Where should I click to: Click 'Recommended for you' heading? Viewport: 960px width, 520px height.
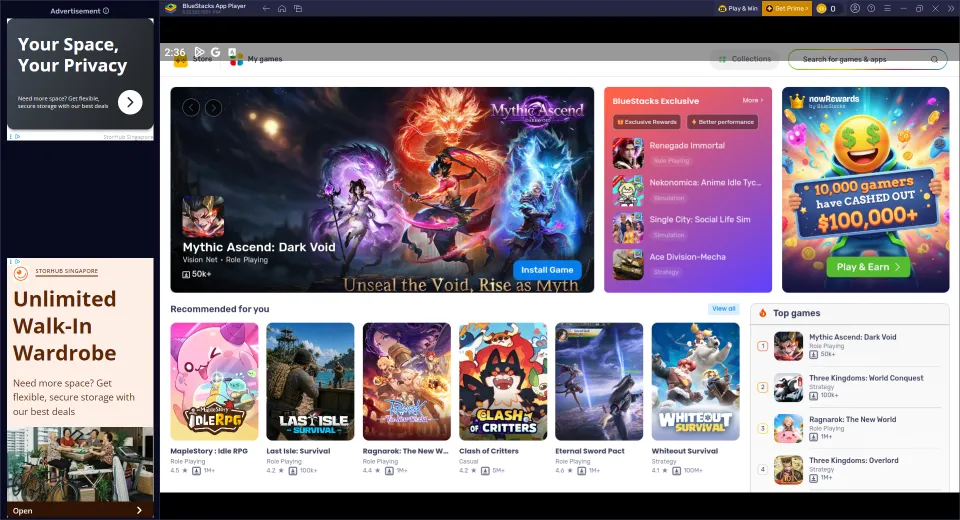coord(220,309)
